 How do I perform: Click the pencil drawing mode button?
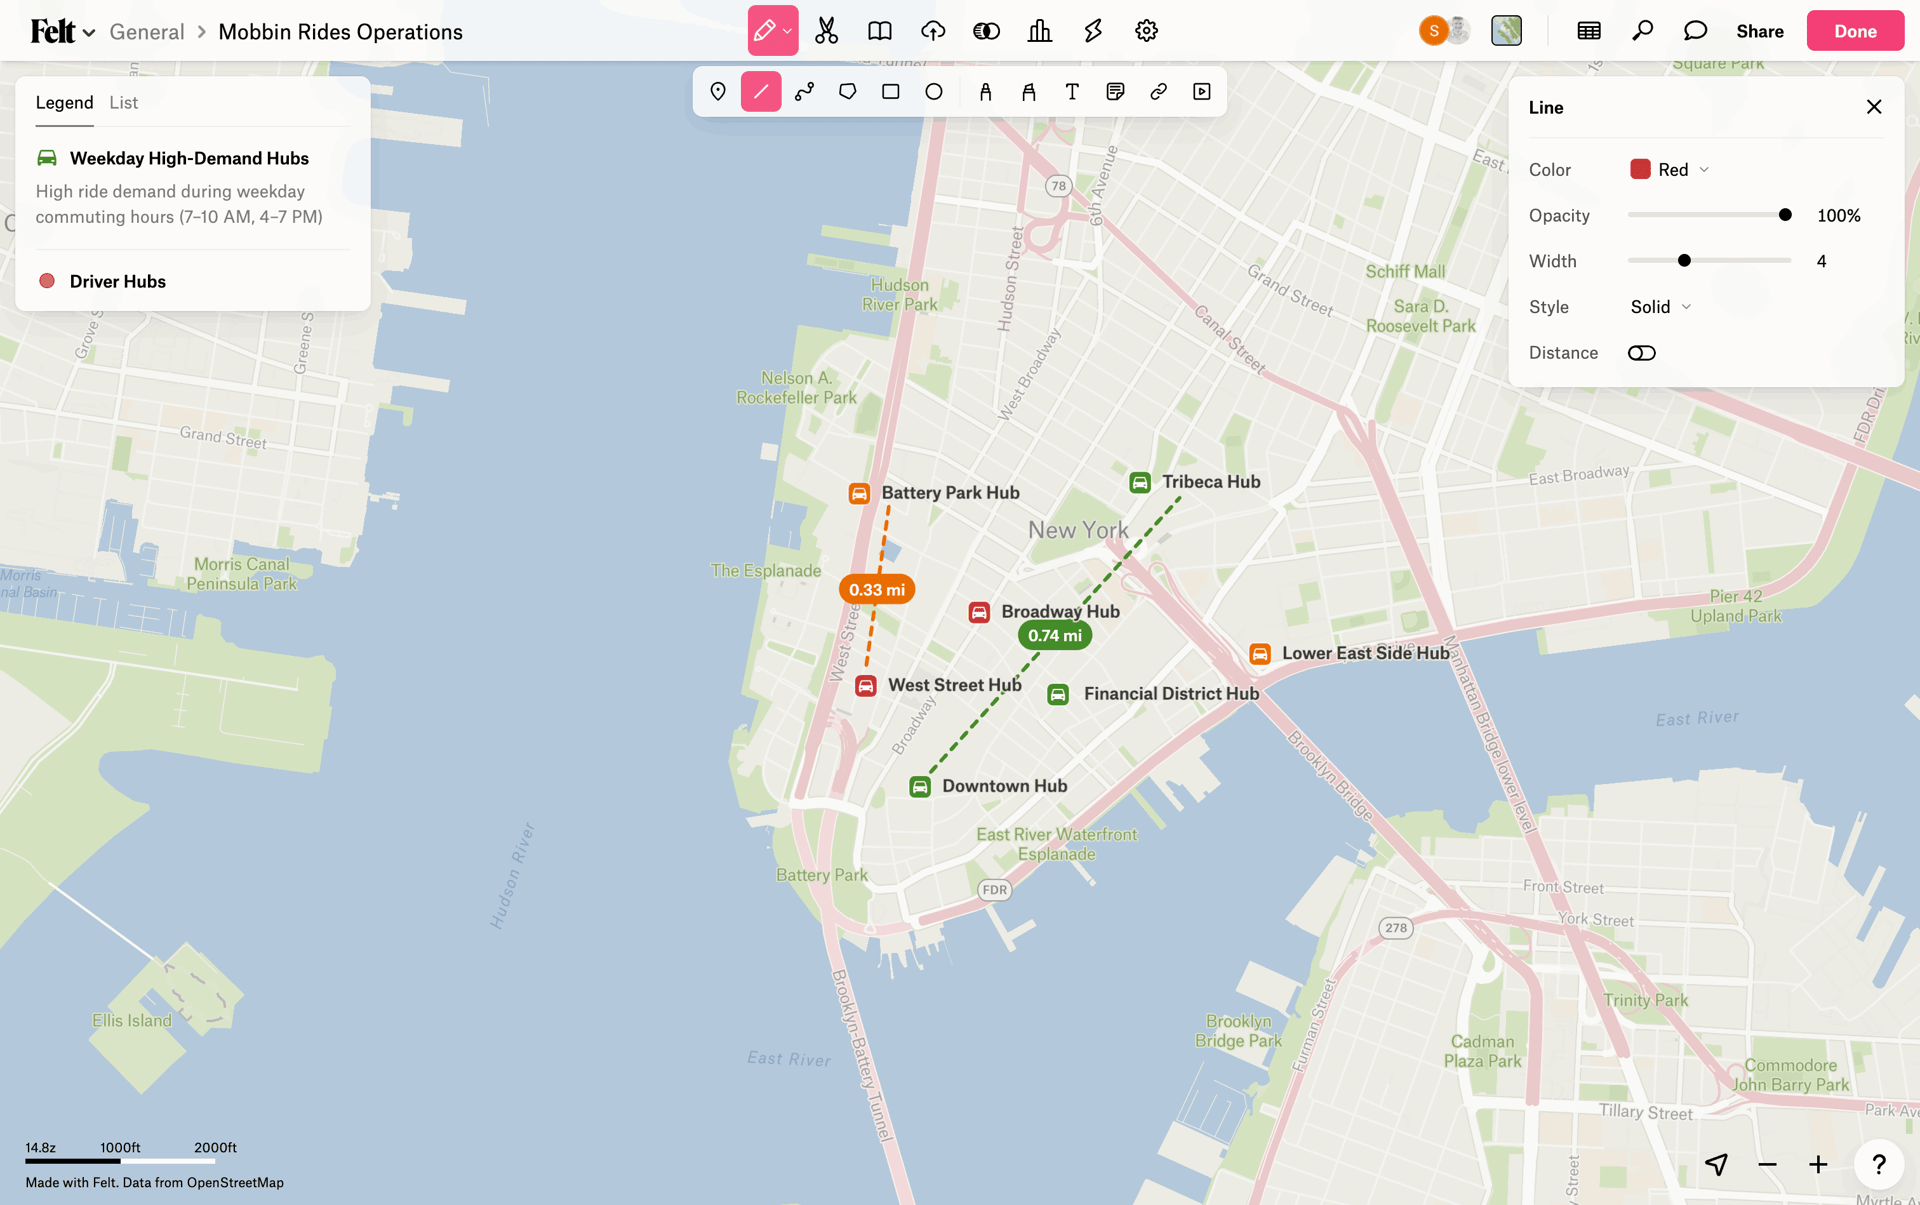765,31
